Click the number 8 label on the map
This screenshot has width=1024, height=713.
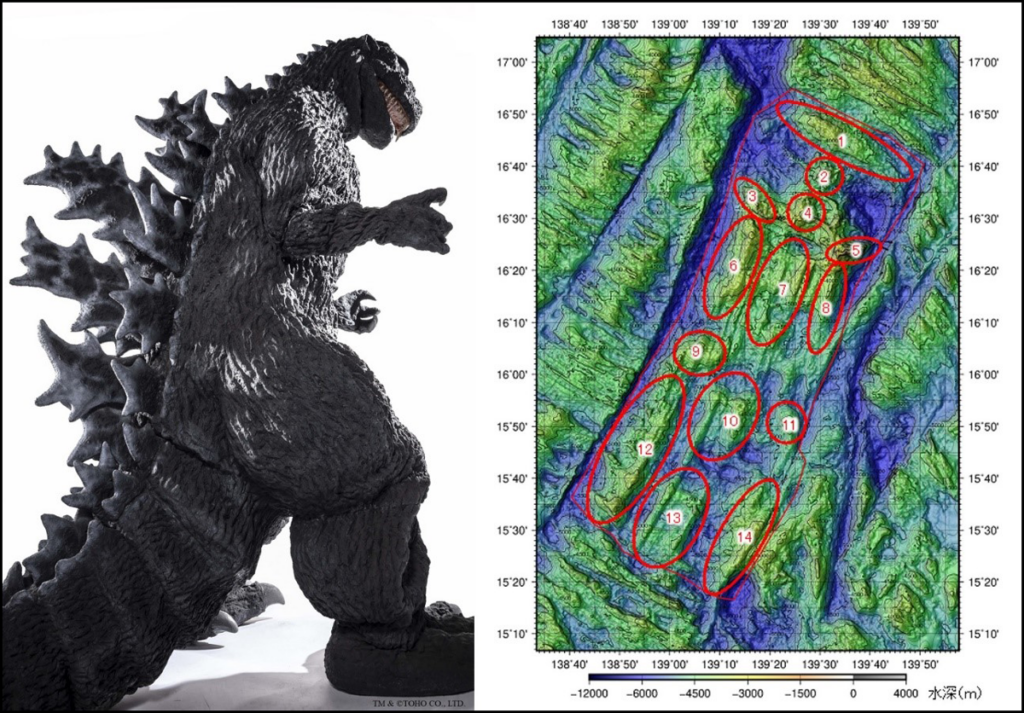pyautogui.click(x=826, y=308)
